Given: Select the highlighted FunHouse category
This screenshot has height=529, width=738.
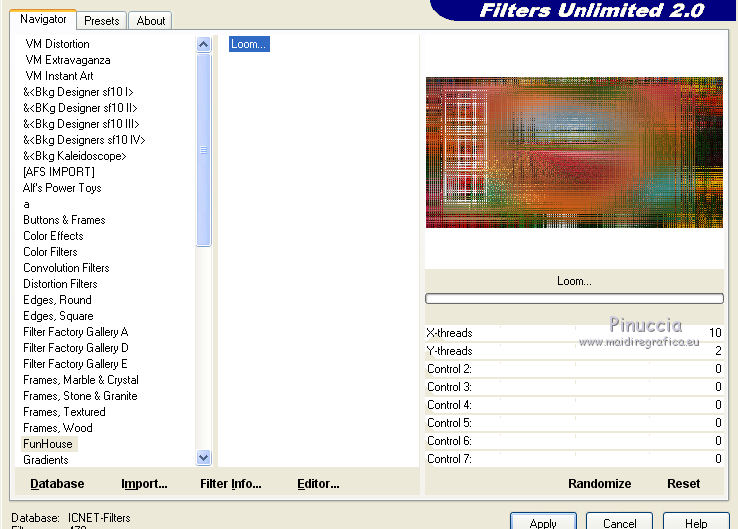Looking at the screenshot, I should (48, 444).
